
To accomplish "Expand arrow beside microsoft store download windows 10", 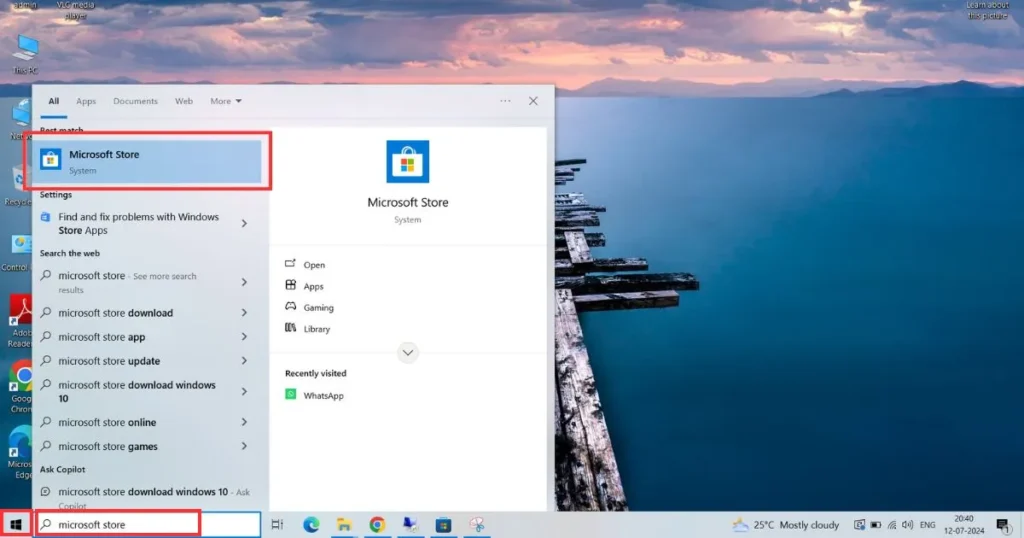I will click(244, 392).
